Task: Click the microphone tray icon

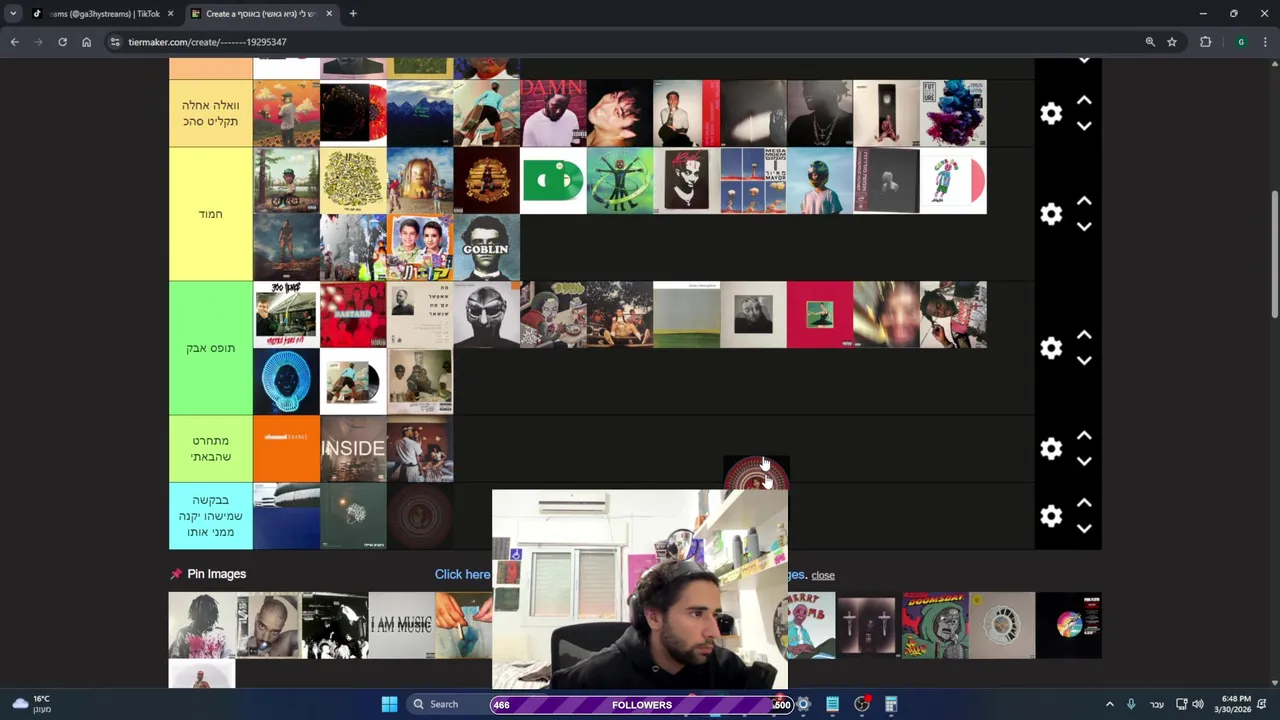Action: coord(1131,704)
